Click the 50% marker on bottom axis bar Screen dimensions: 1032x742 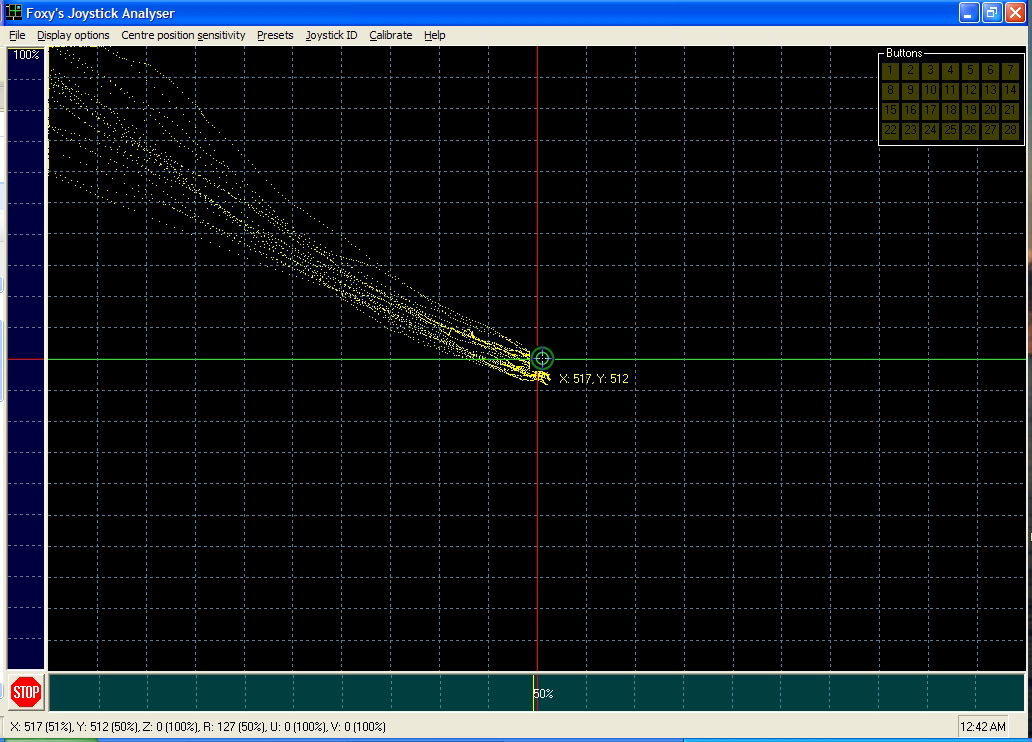point(543,693)
